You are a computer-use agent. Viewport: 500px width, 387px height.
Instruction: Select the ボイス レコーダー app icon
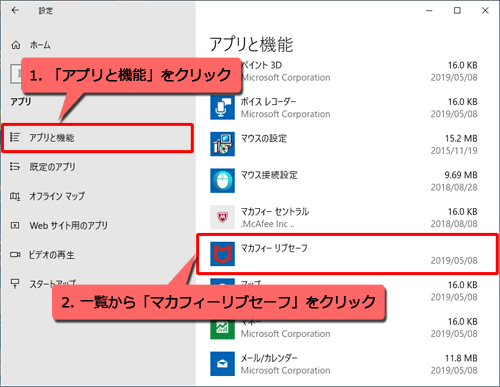tap(222, 107)
